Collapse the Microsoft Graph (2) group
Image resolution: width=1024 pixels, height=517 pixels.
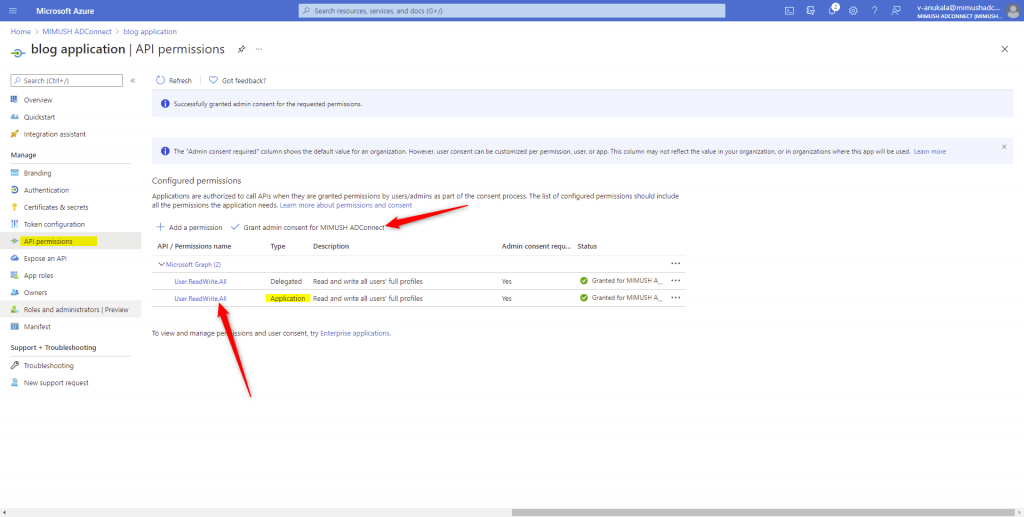click(161, 264)
